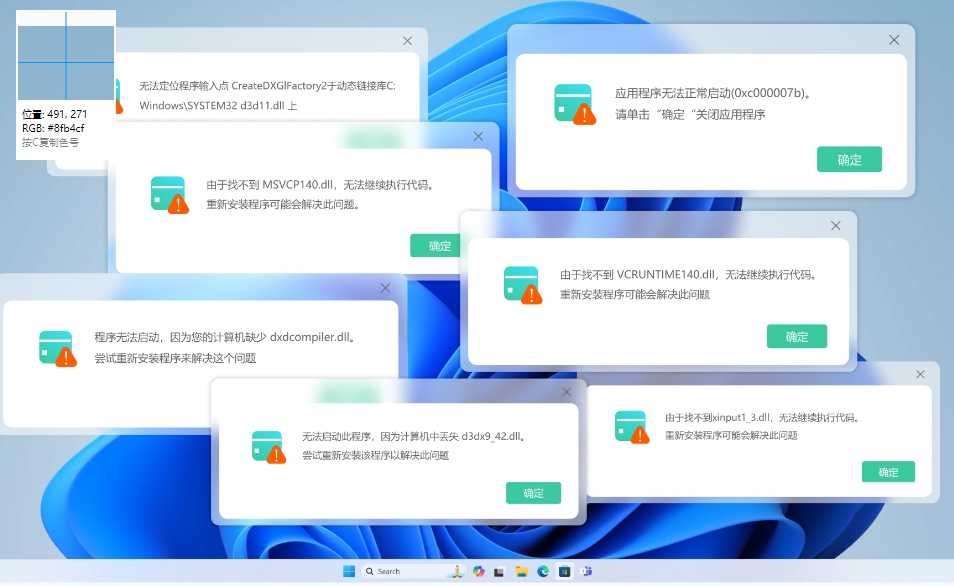Click 确定 in the xinput1_3.dll dialog
Screen dimensions: 954x586
(x=888, y=472)
